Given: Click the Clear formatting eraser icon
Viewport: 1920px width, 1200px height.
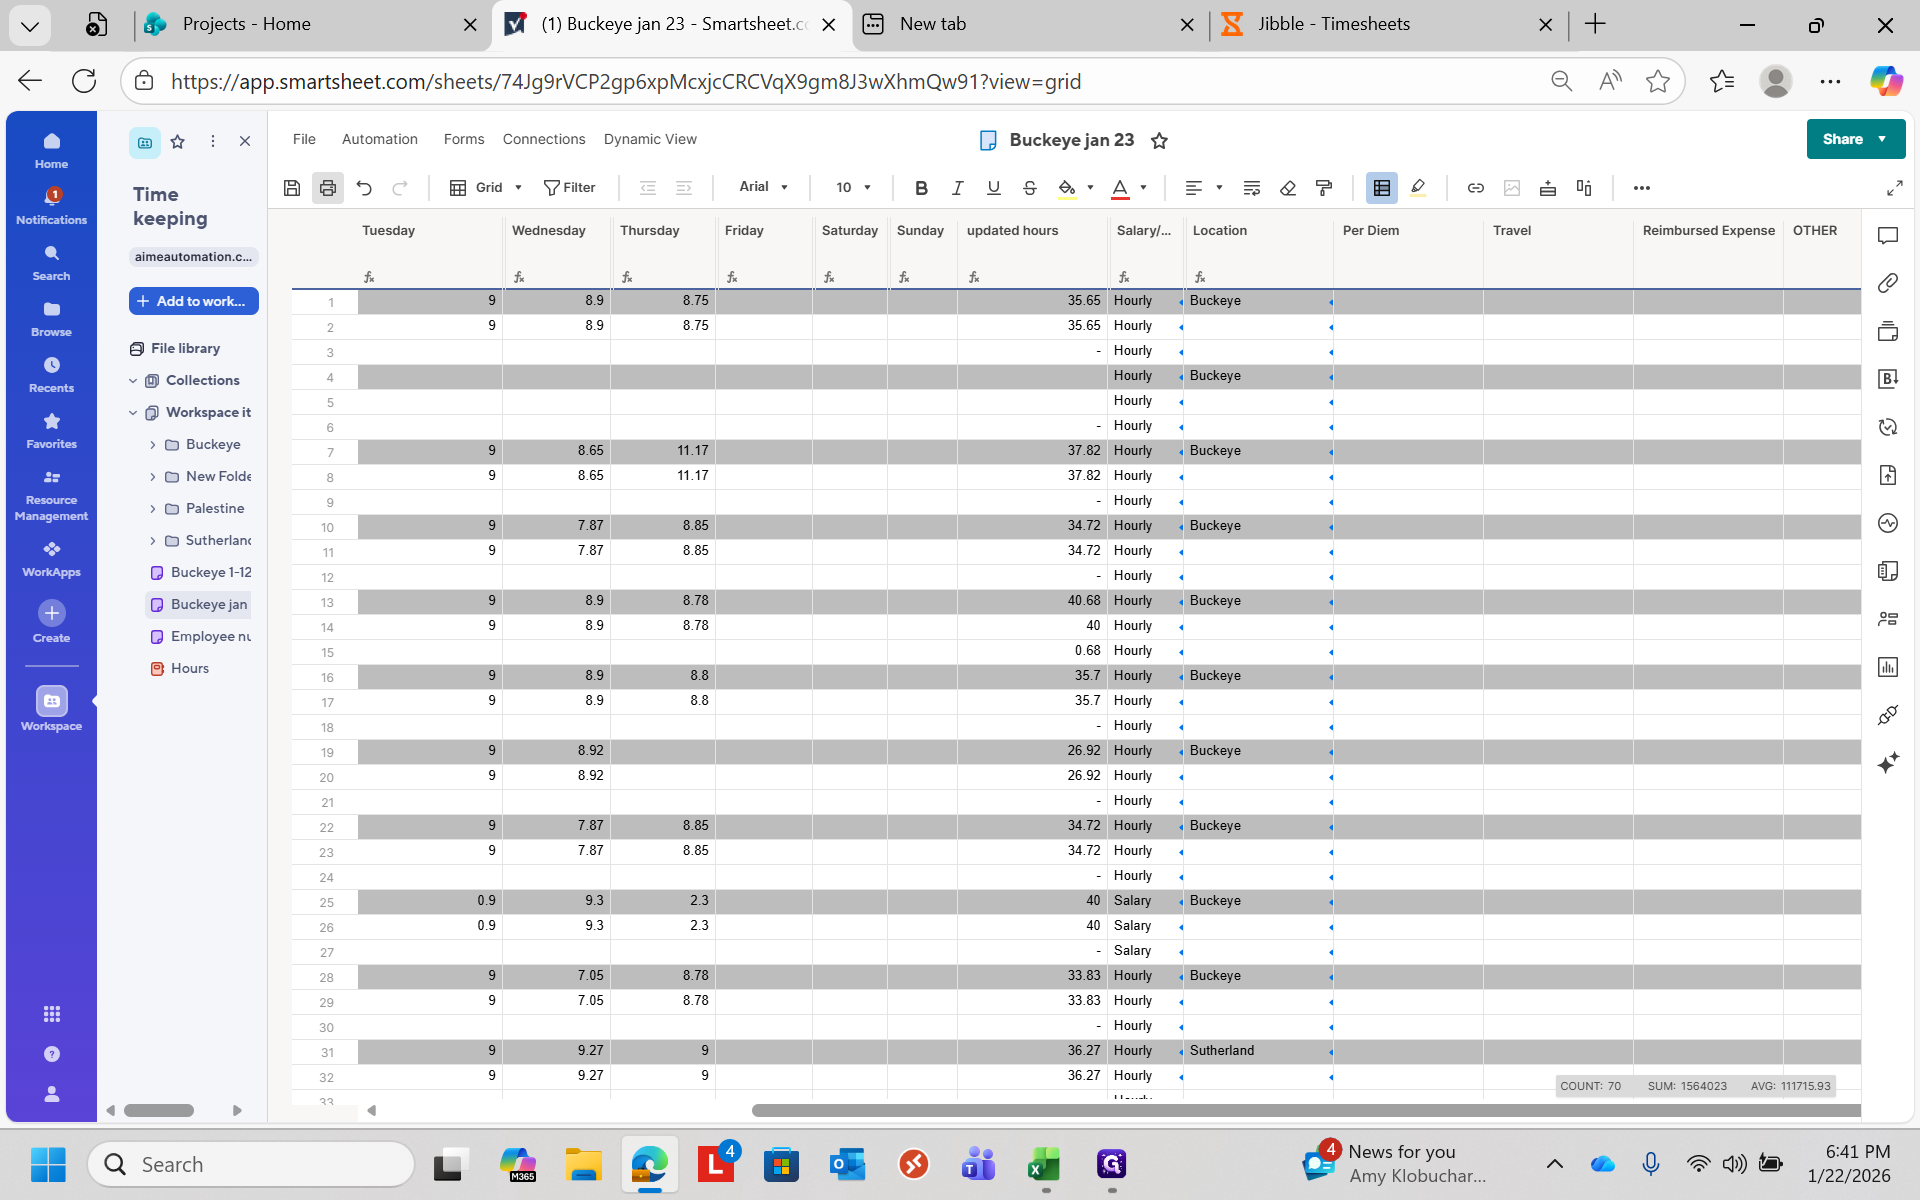Looking at the screenshot, I should click(1288, 188).
